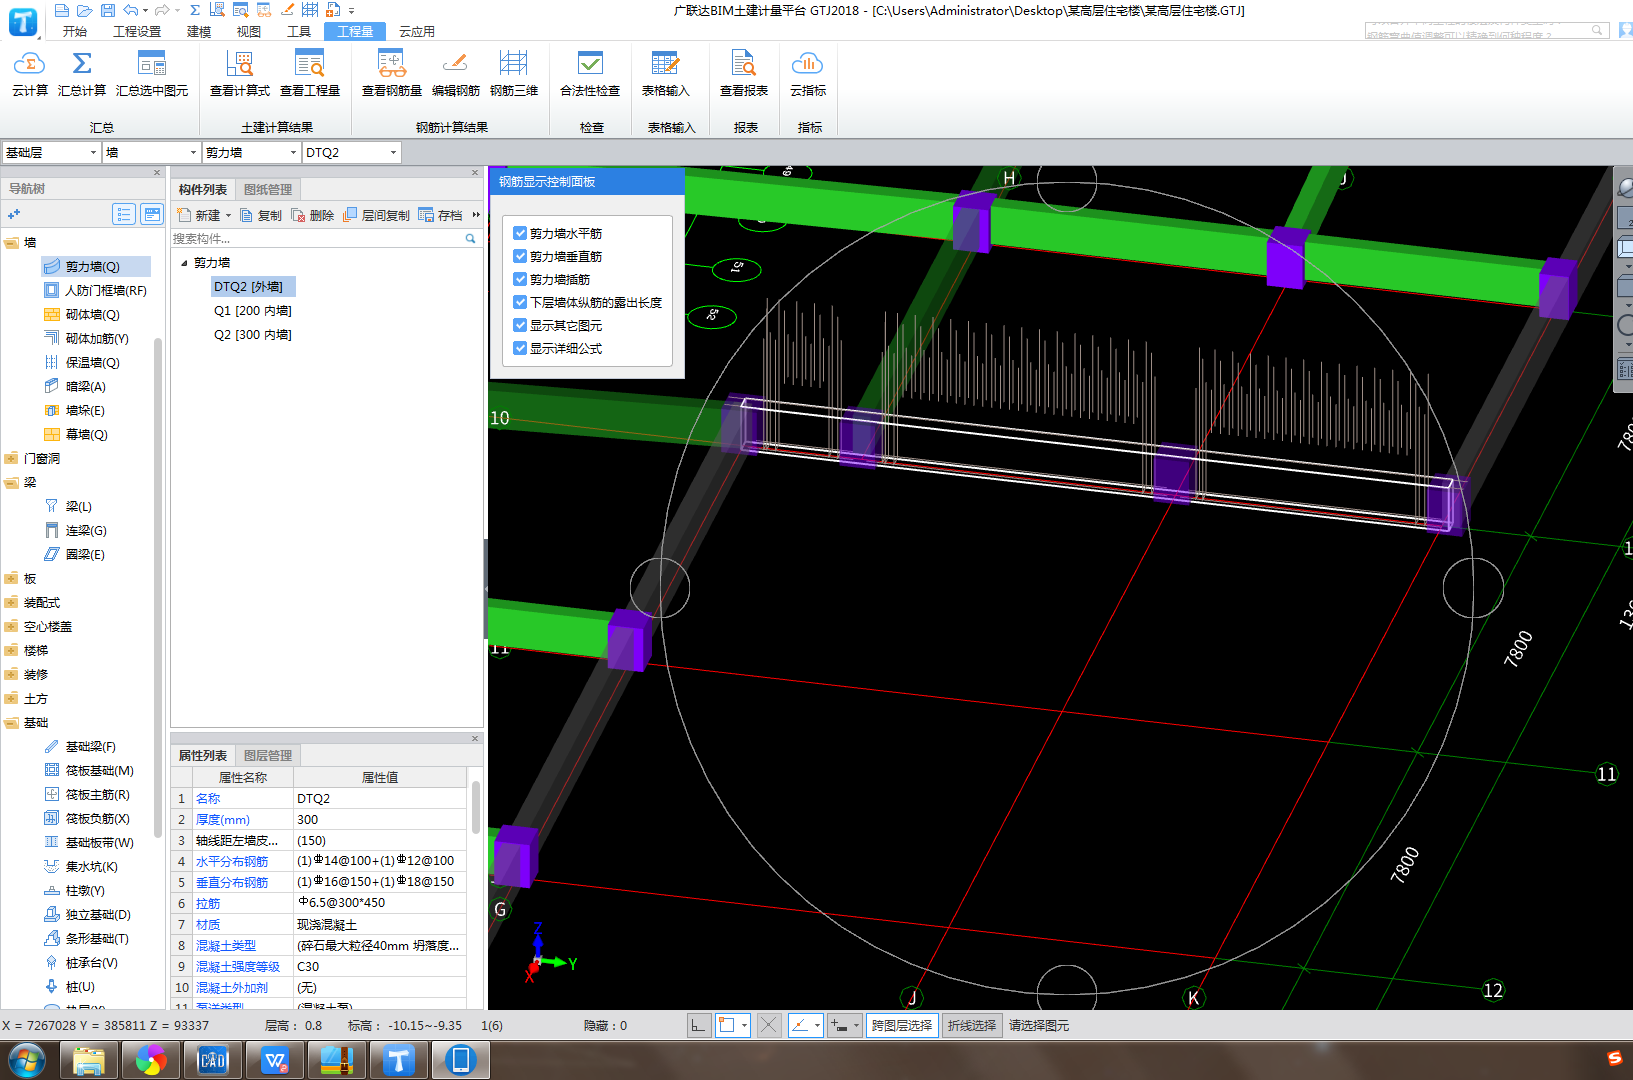Open the 开始 ribbon tab
The width and height of the screenshot is (1633, 1080).
[75, 32]
